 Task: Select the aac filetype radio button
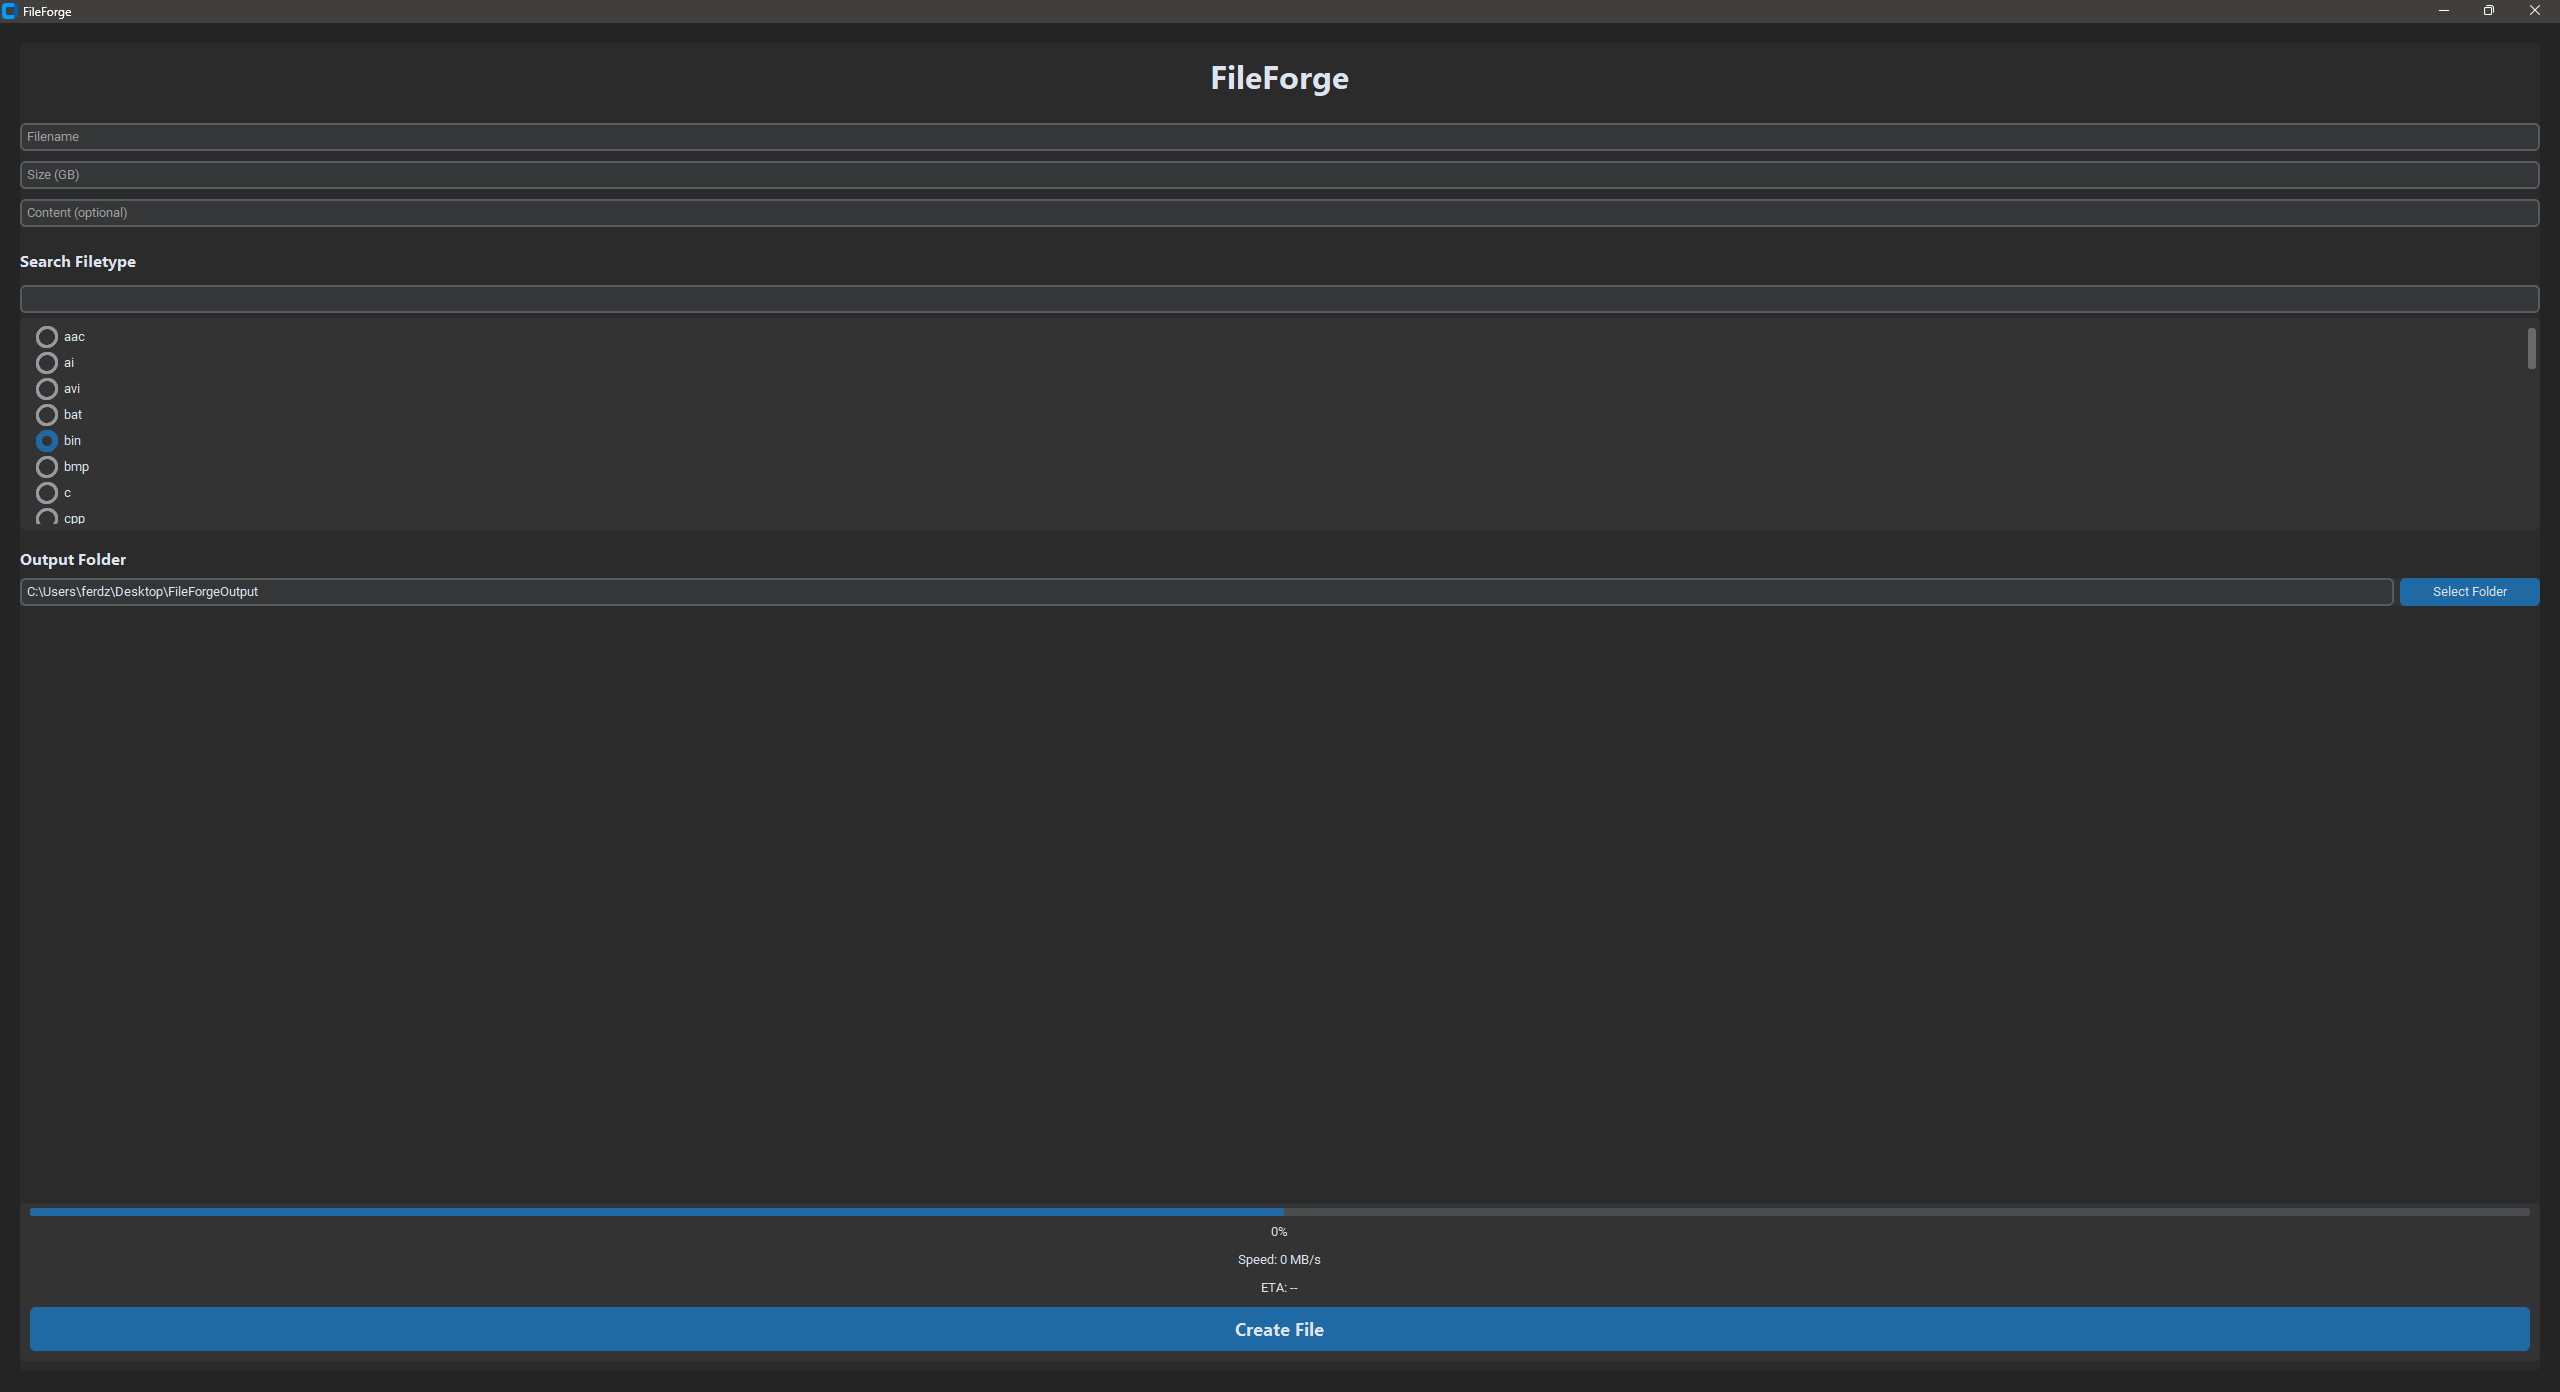(47, 337)
